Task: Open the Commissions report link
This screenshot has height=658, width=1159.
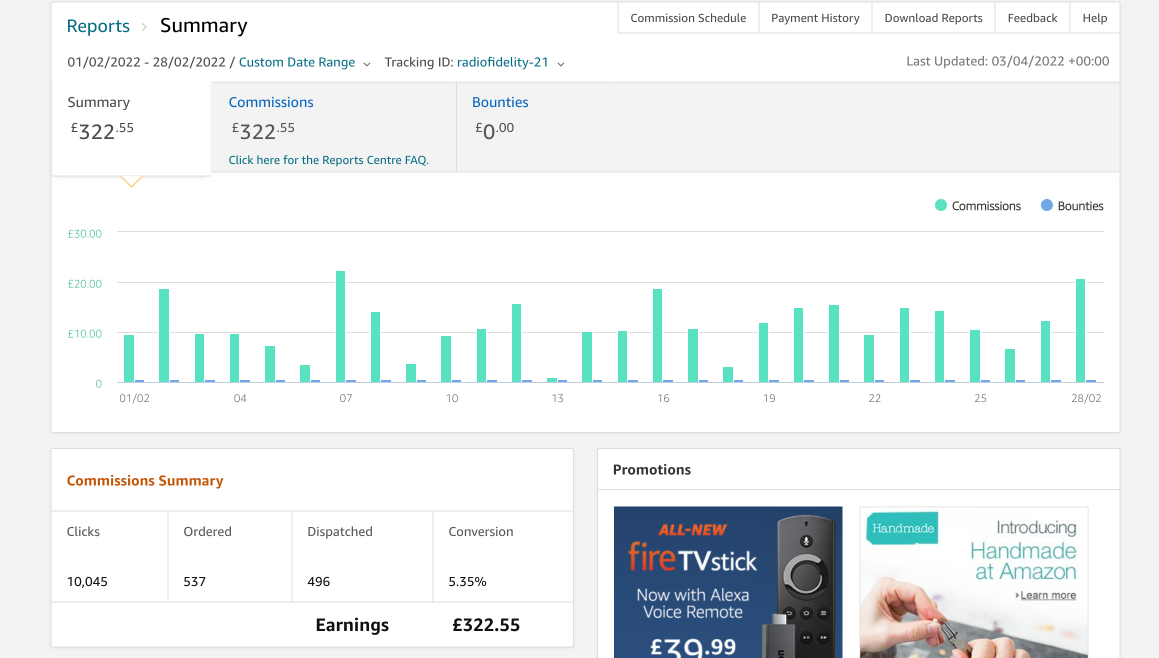Action: 271,102
